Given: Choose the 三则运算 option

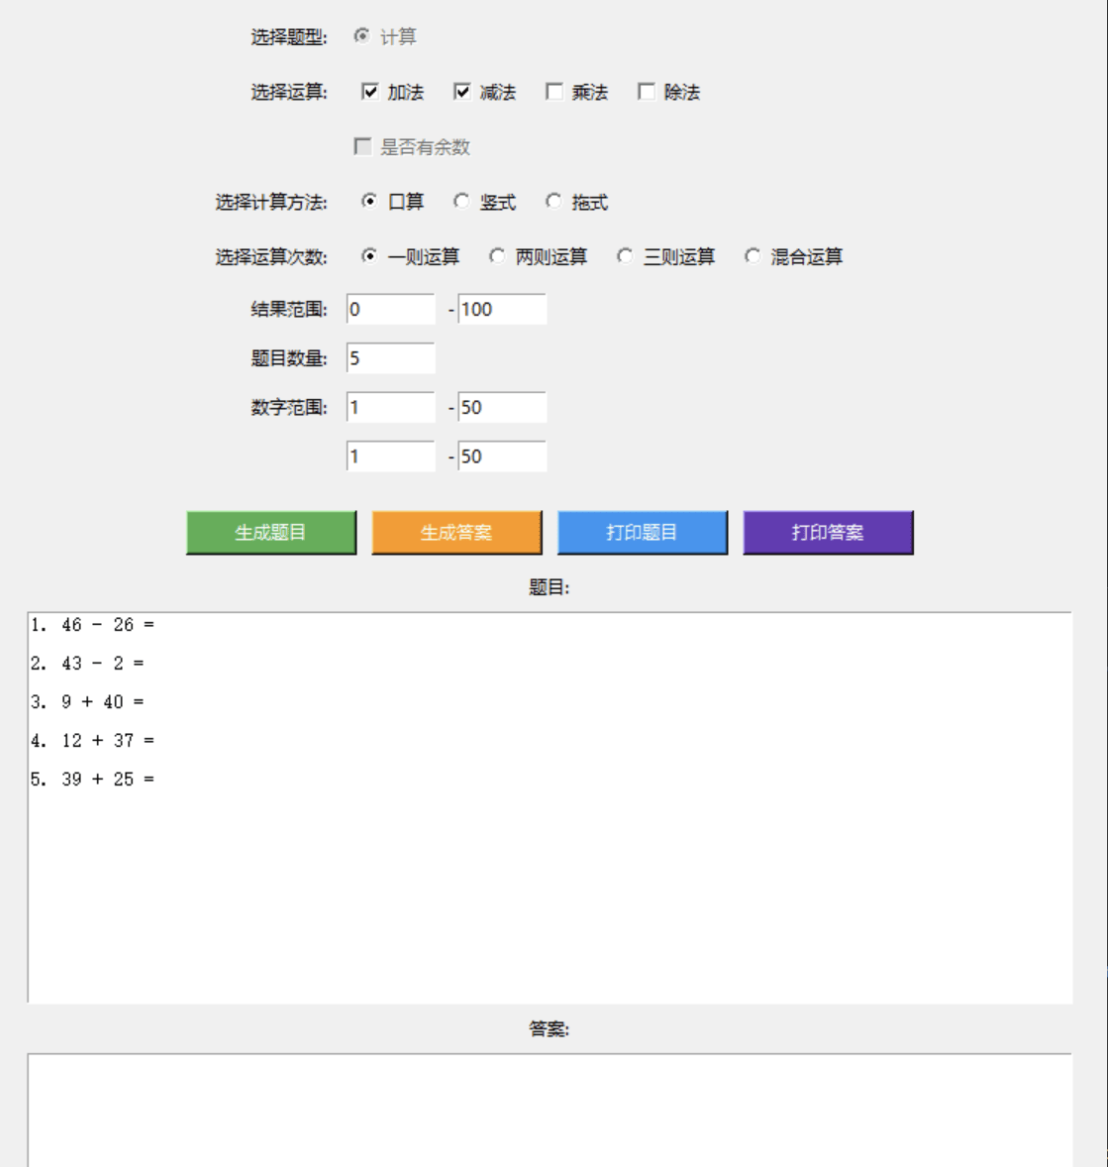Looking at the screenshot, I should tap(626, 257).
